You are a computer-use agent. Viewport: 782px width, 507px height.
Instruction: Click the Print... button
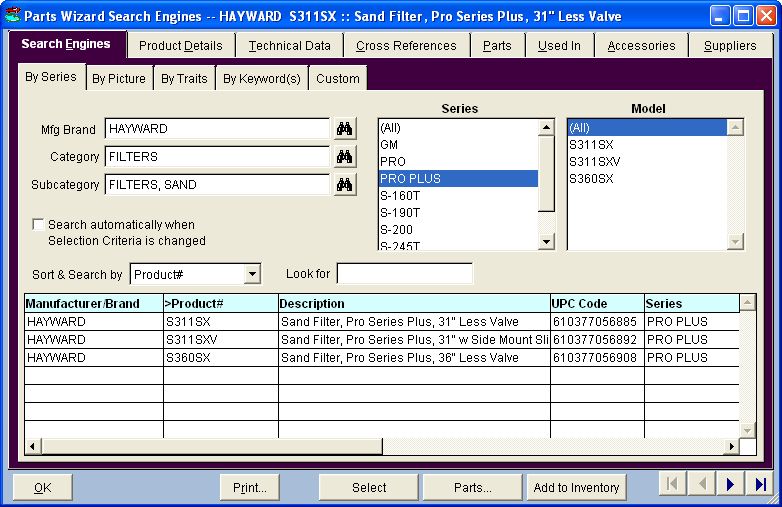point(249,487)
